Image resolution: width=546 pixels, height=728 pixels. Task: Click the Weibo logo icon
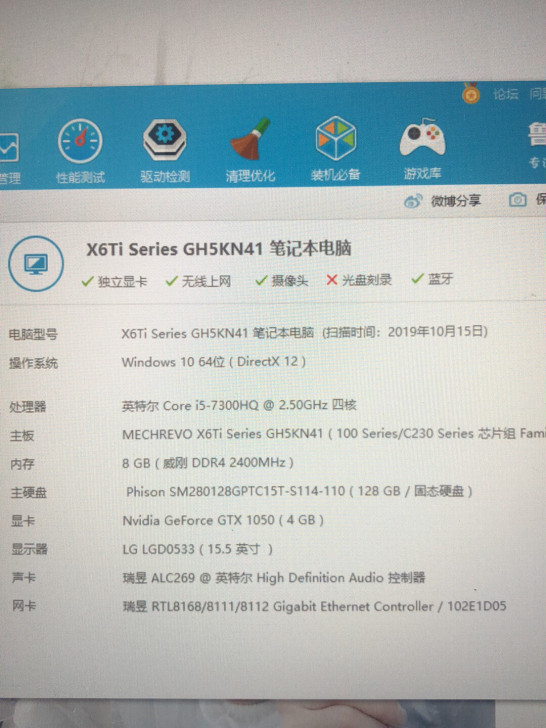coord(413,201)
